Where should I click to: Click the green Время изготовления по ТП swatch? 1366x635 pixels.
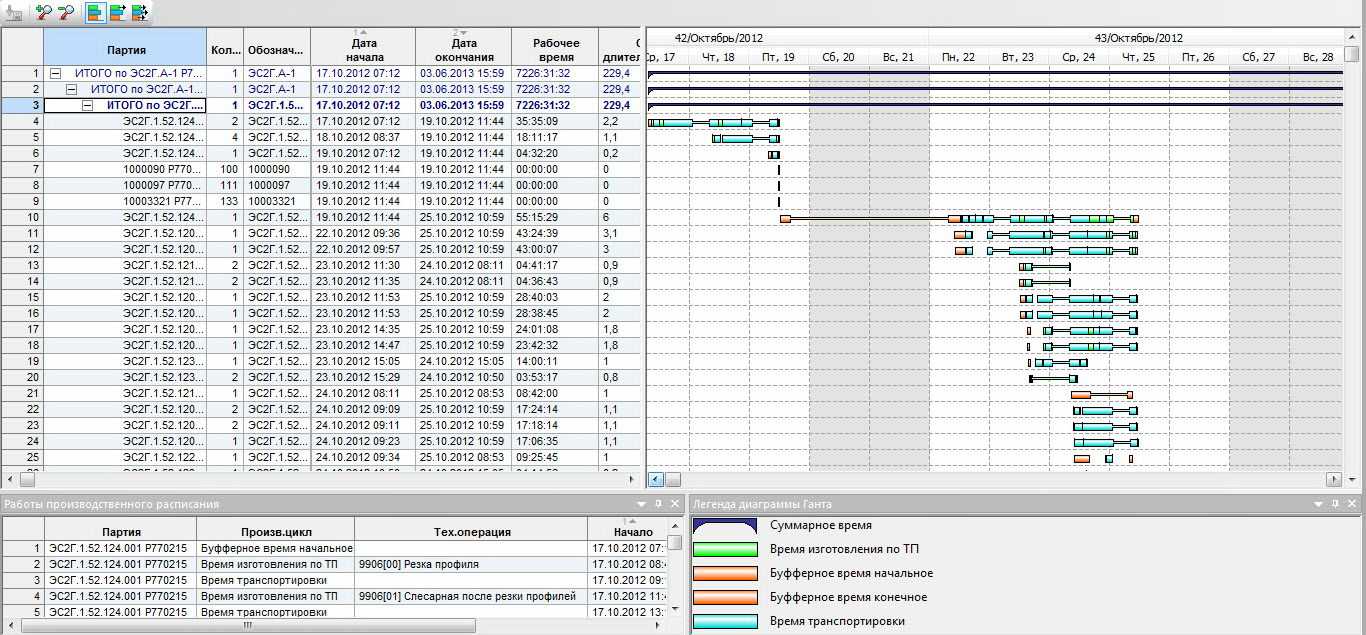click(725, 549)
